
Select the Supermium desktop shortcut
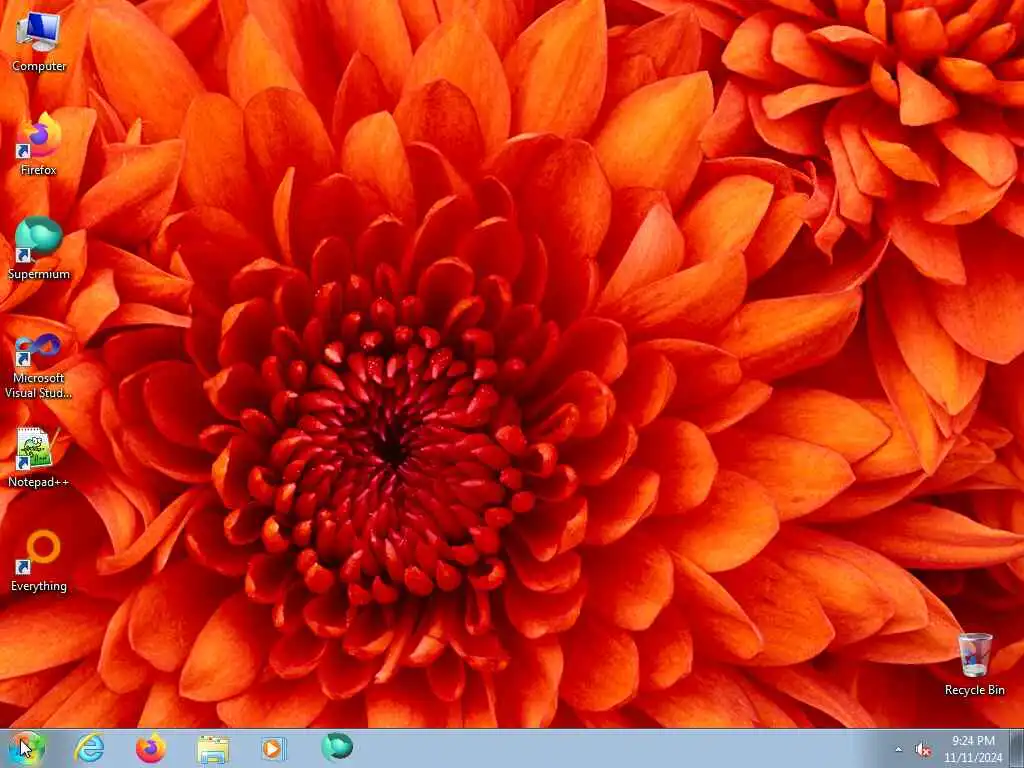pyautogui.click(x=39, y=249)
